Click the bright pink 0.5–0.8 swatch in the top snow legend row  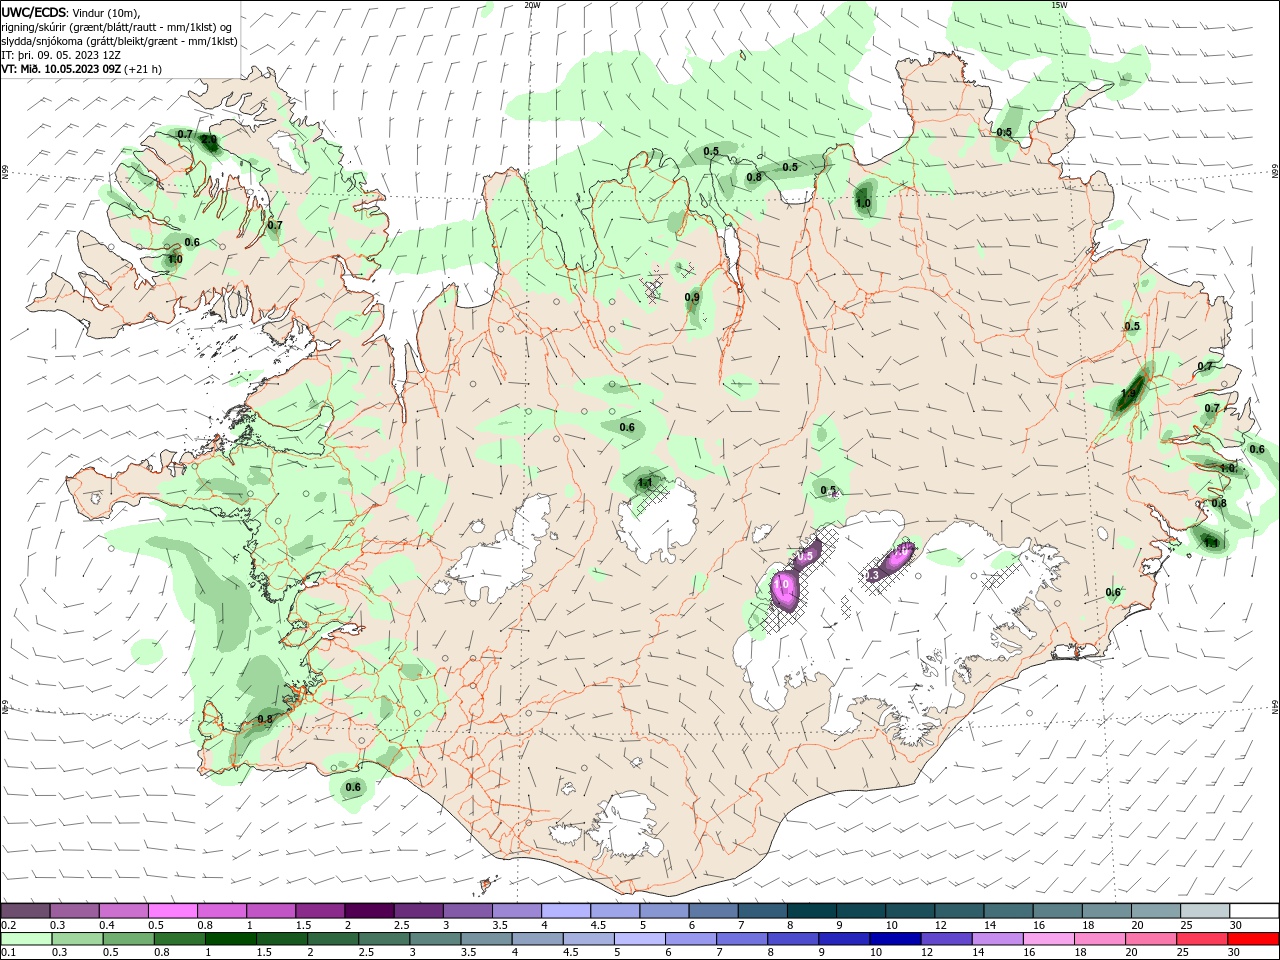point(172,910)
